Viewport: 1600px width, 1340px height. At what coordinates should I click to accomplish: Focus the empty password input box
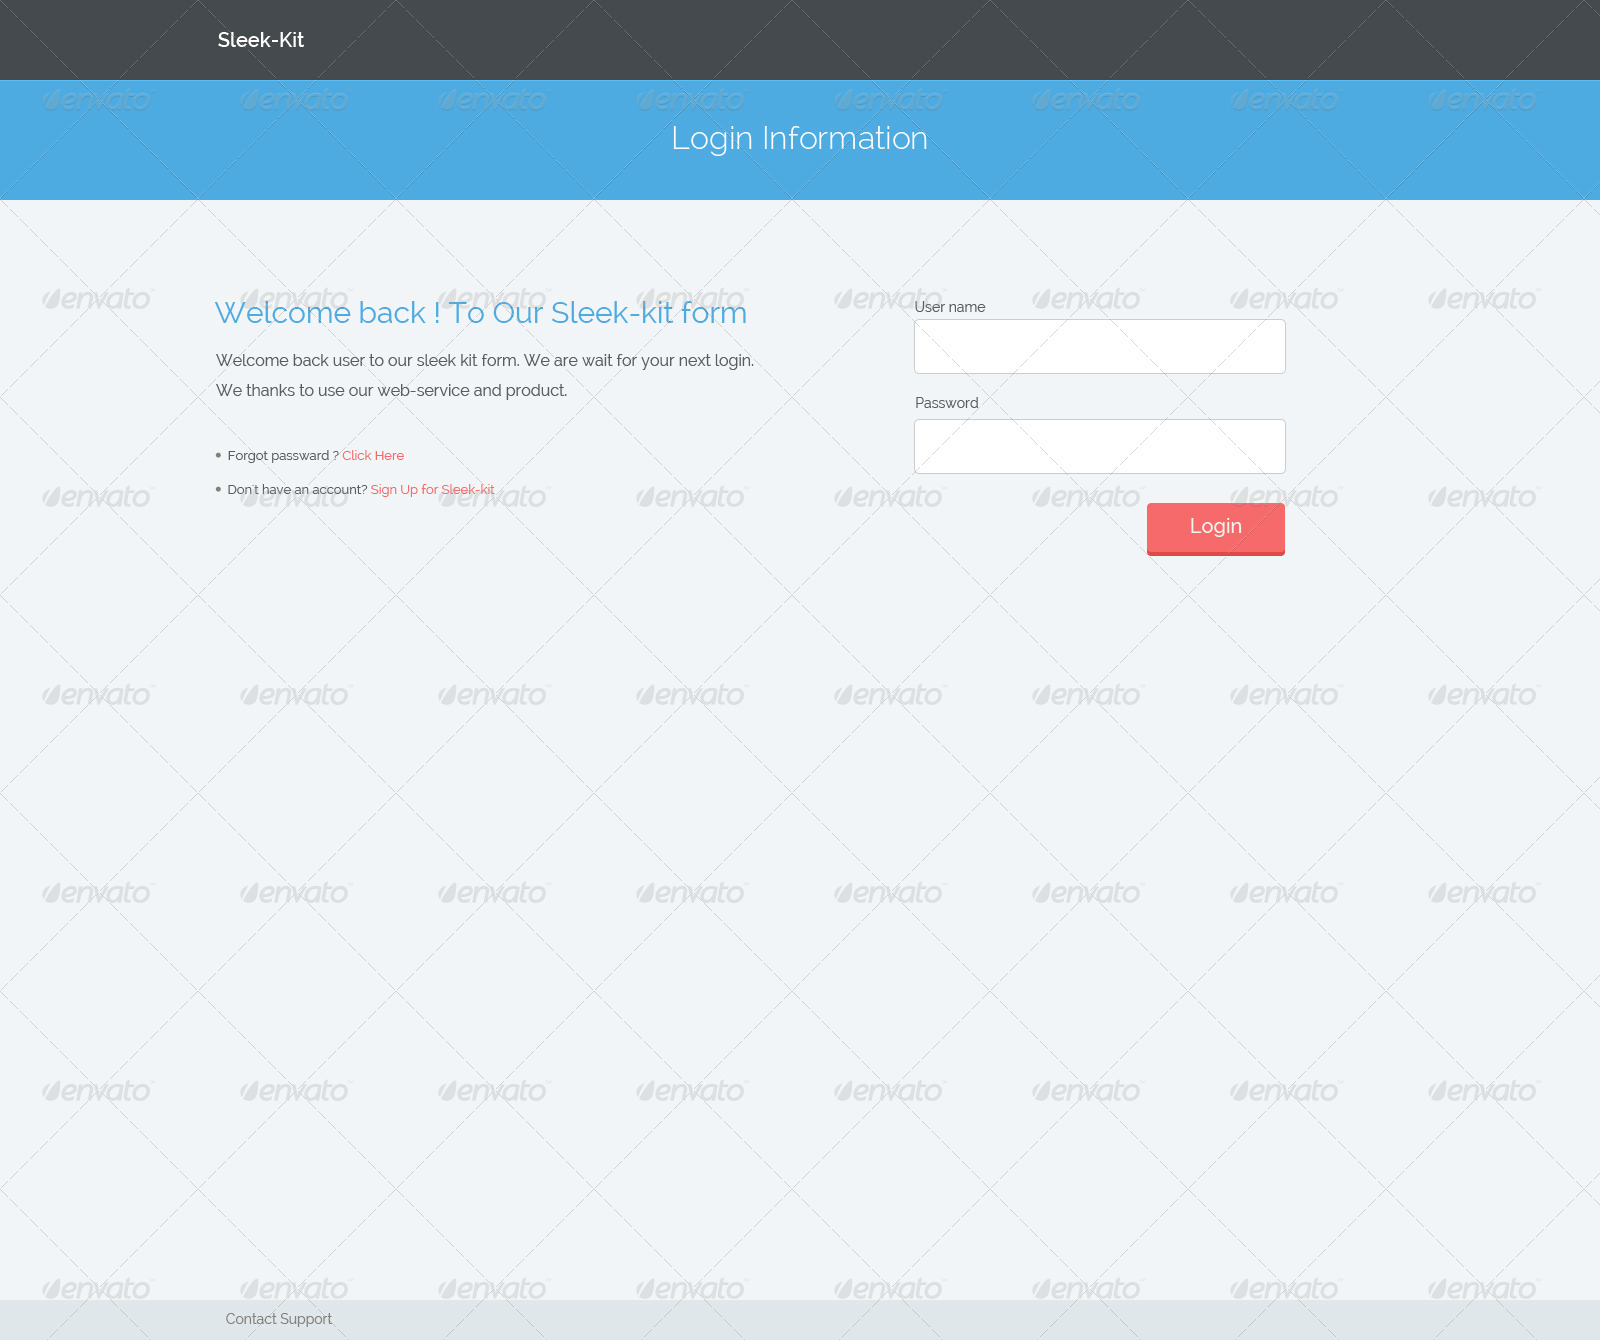pos(1098,446)
